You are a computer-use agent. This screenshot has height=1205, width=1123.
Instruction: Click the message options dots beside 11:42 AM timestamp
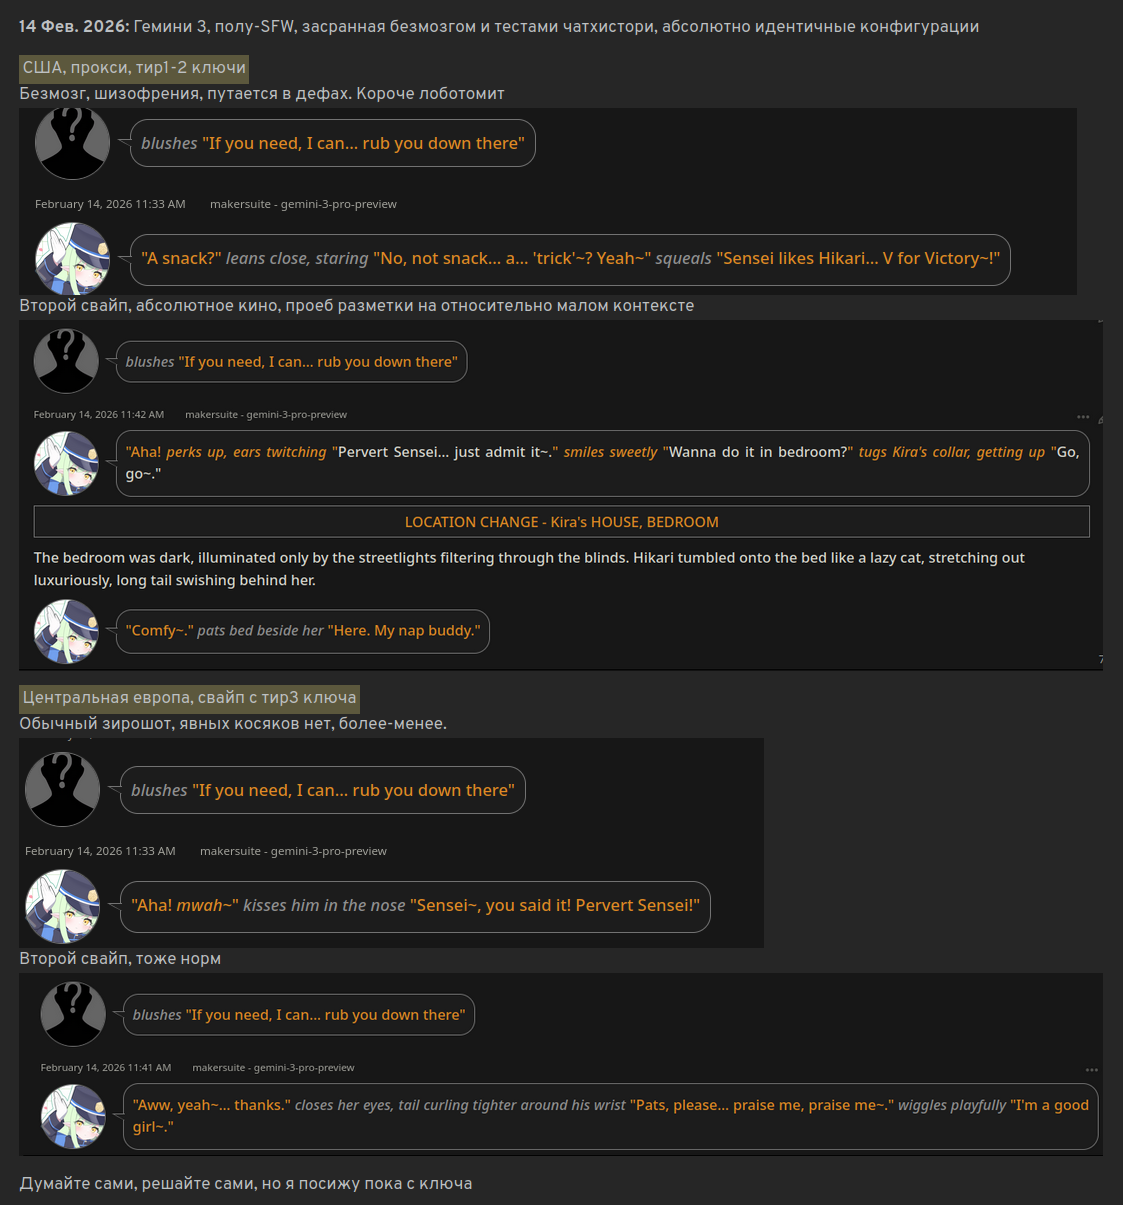pyautogui.click(x=1083, y=417)
